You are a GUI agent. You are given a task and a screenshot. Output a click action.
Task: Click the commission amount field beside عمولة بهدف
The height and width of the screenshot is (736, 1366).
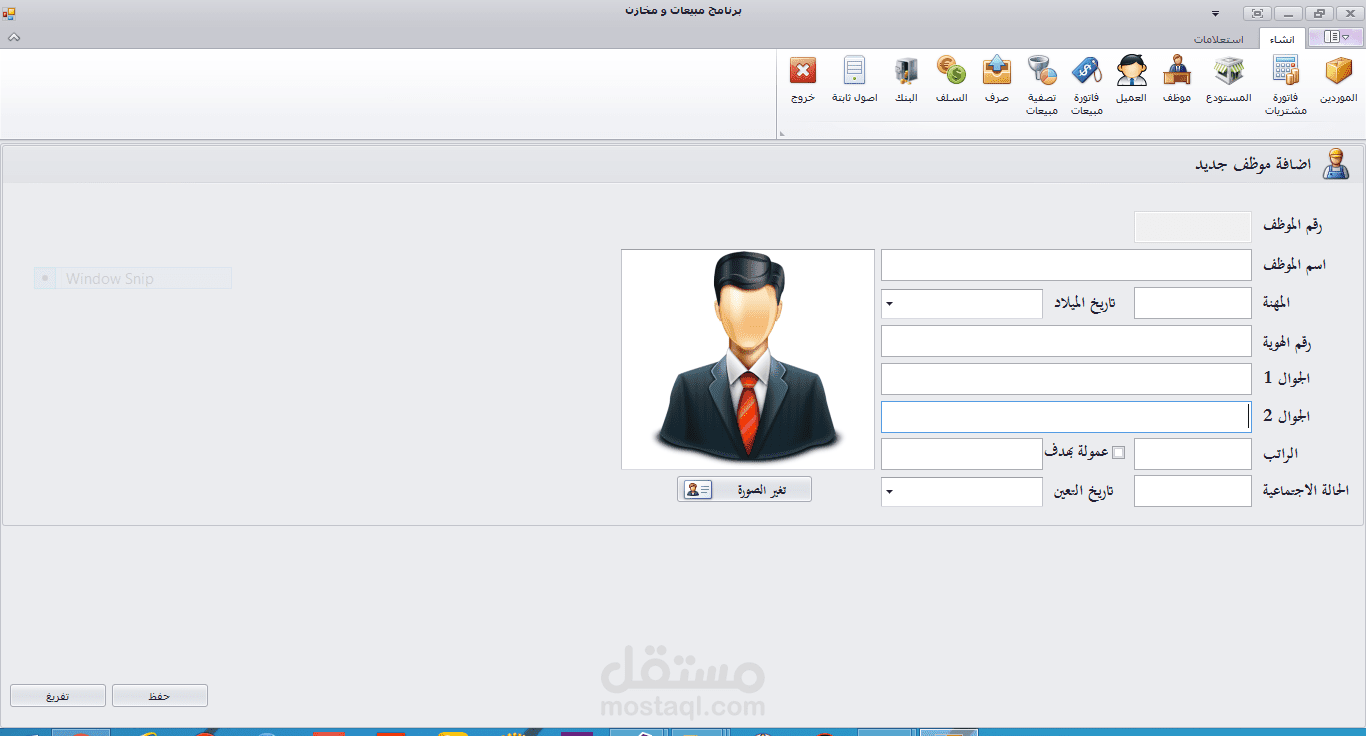point(962,454)
